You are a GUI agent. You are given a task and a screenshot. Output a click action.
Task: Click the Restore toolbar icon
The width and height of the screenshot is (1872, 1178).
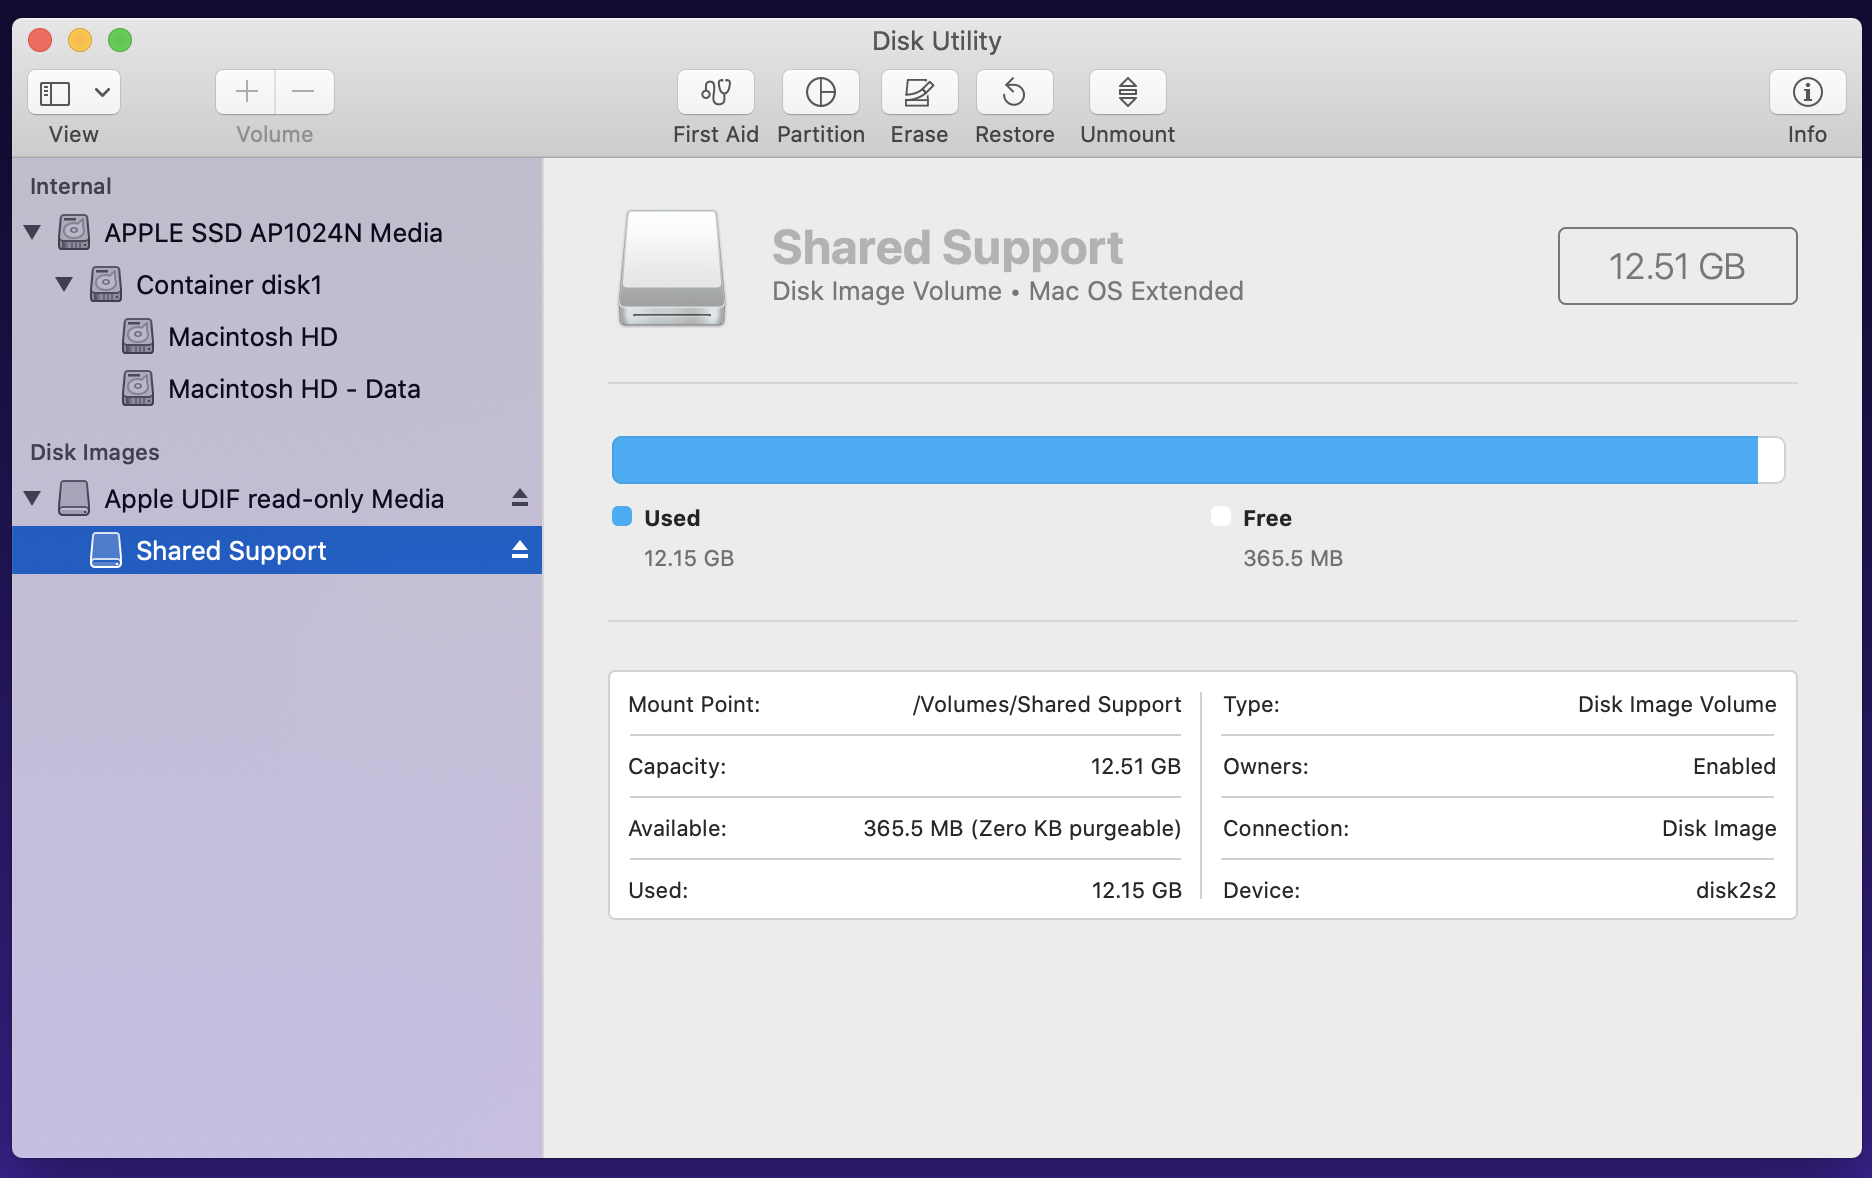(1014, 92)
